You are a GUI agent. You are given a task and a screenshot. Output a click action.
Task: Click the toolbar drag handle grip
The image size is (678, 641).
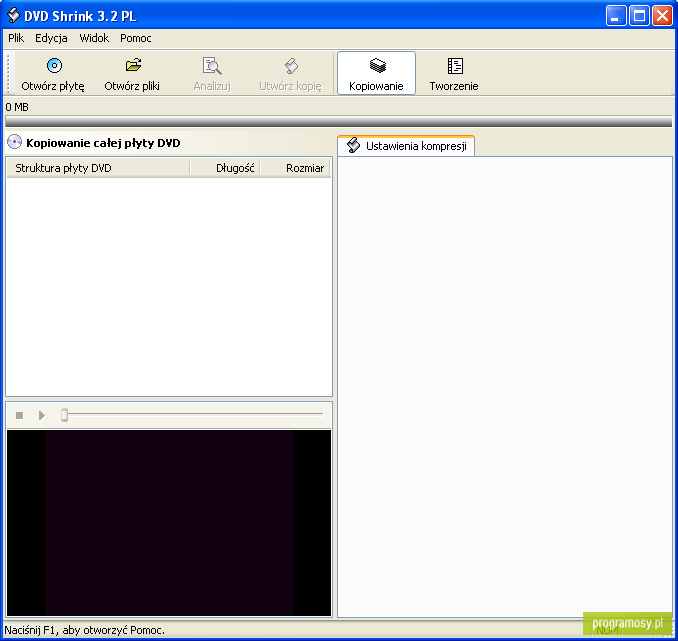(x=9, y=73)
